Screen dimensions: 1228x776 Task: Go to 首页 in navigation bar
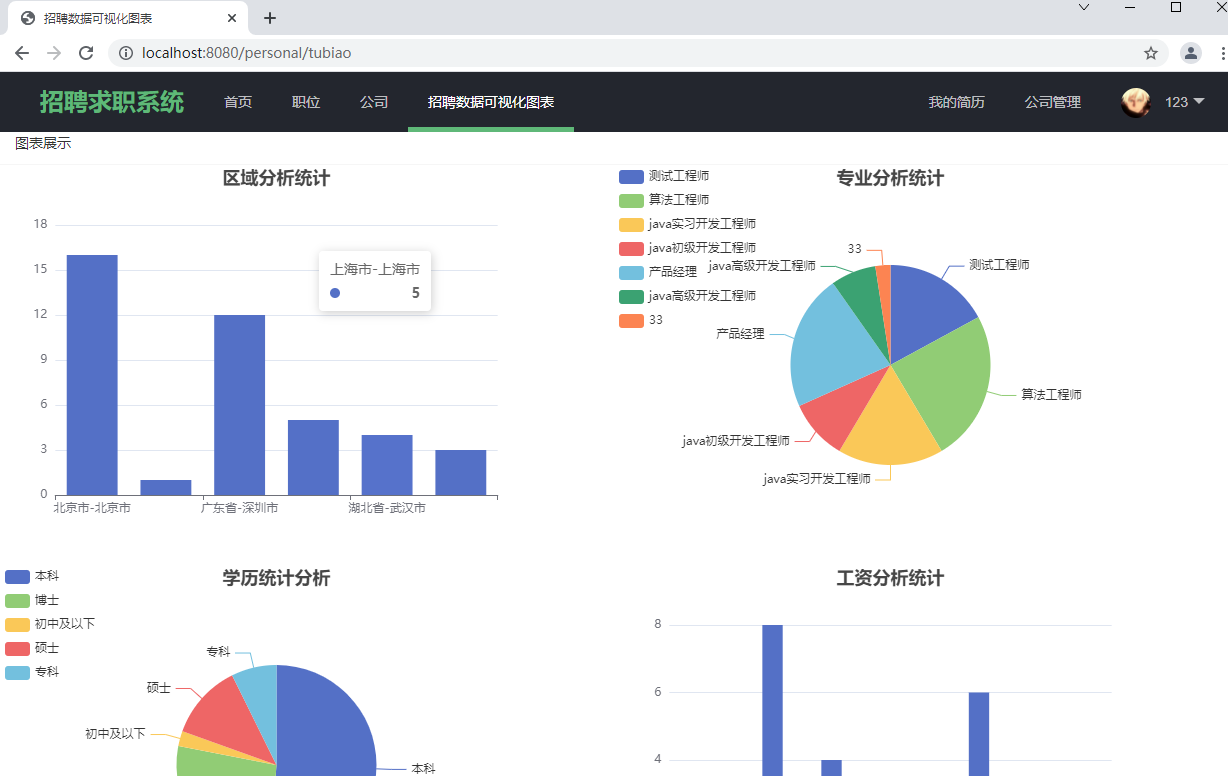coord(238,102)
